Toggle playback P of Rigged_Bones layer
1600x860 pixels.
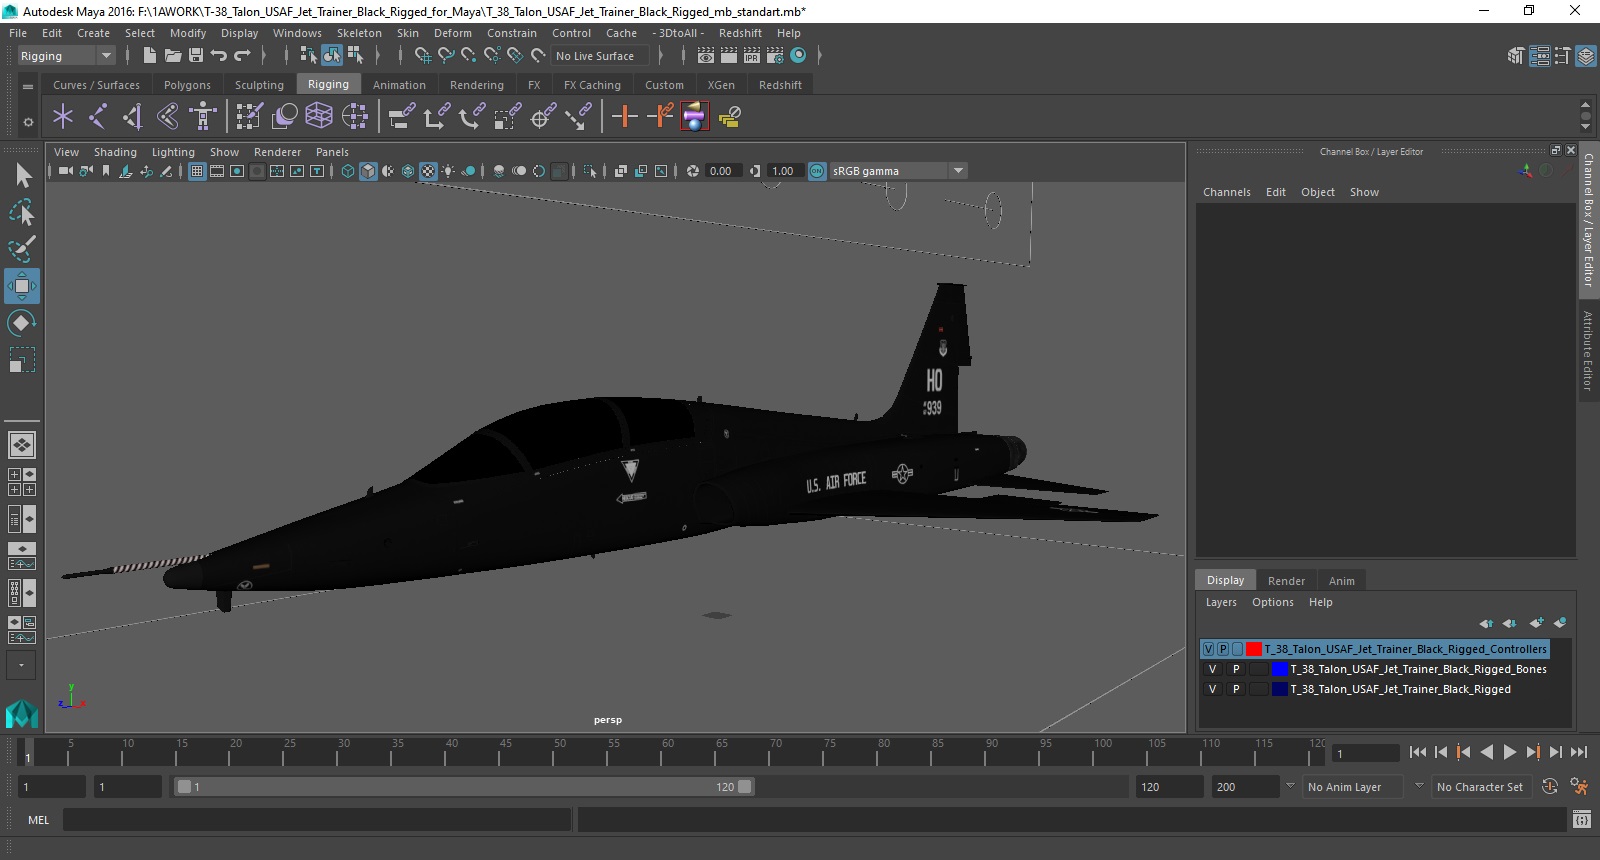click(1236, 669)
